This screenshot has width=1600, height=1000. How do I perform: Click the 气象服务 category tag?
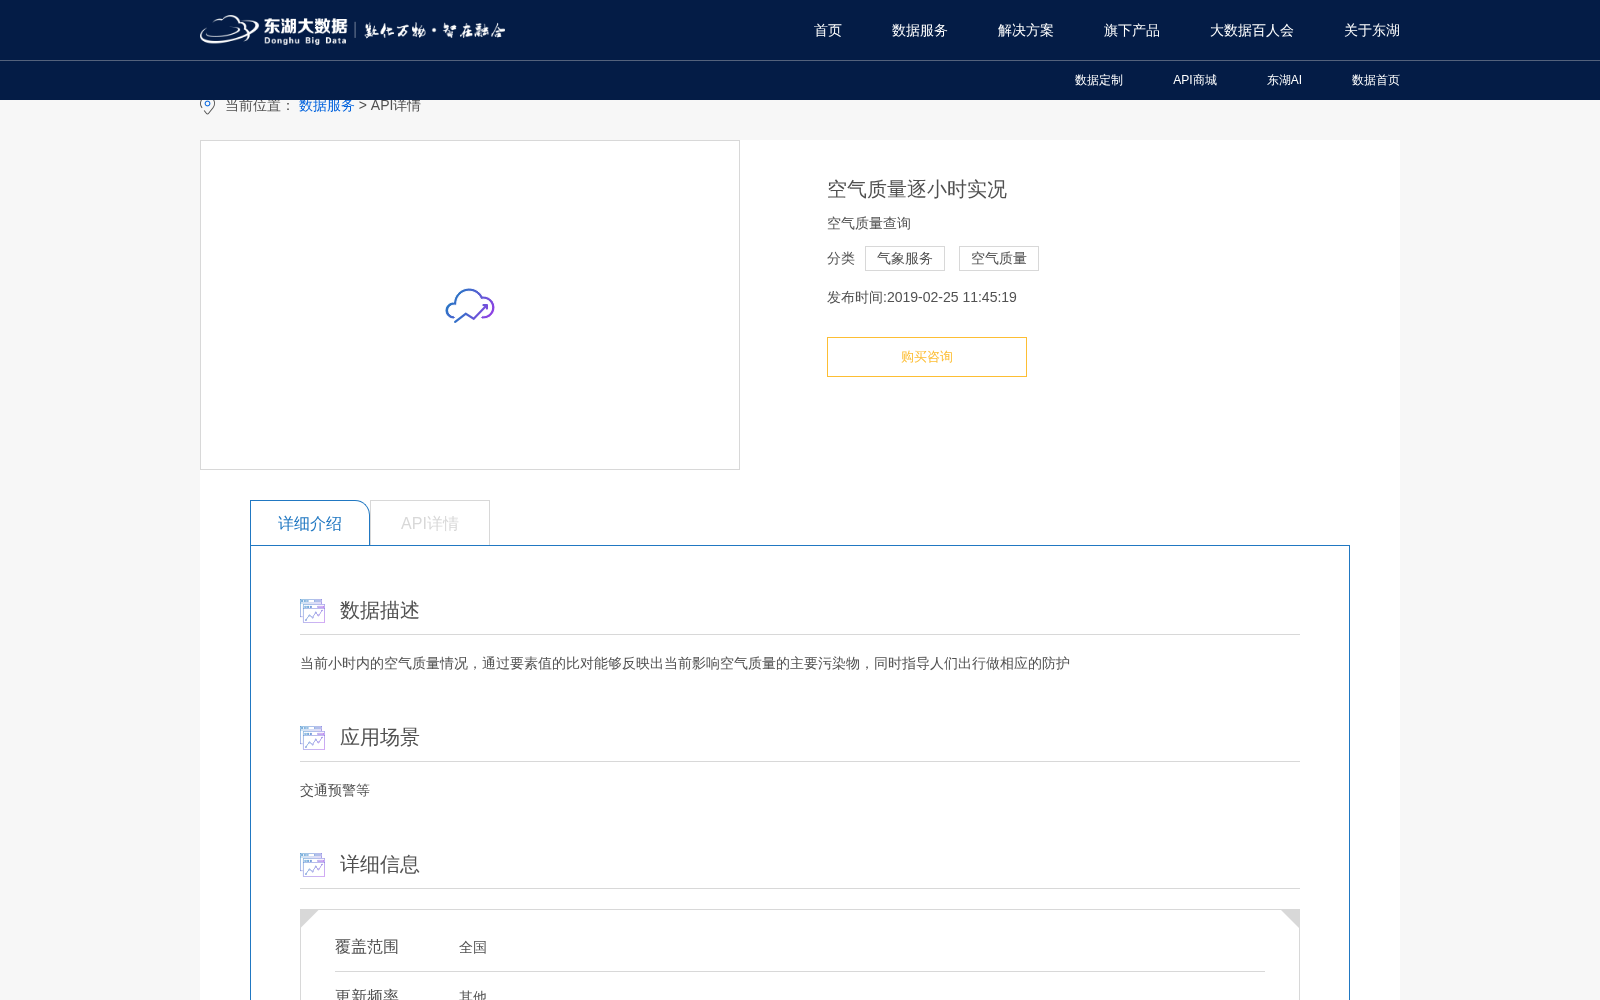point(905,259)
